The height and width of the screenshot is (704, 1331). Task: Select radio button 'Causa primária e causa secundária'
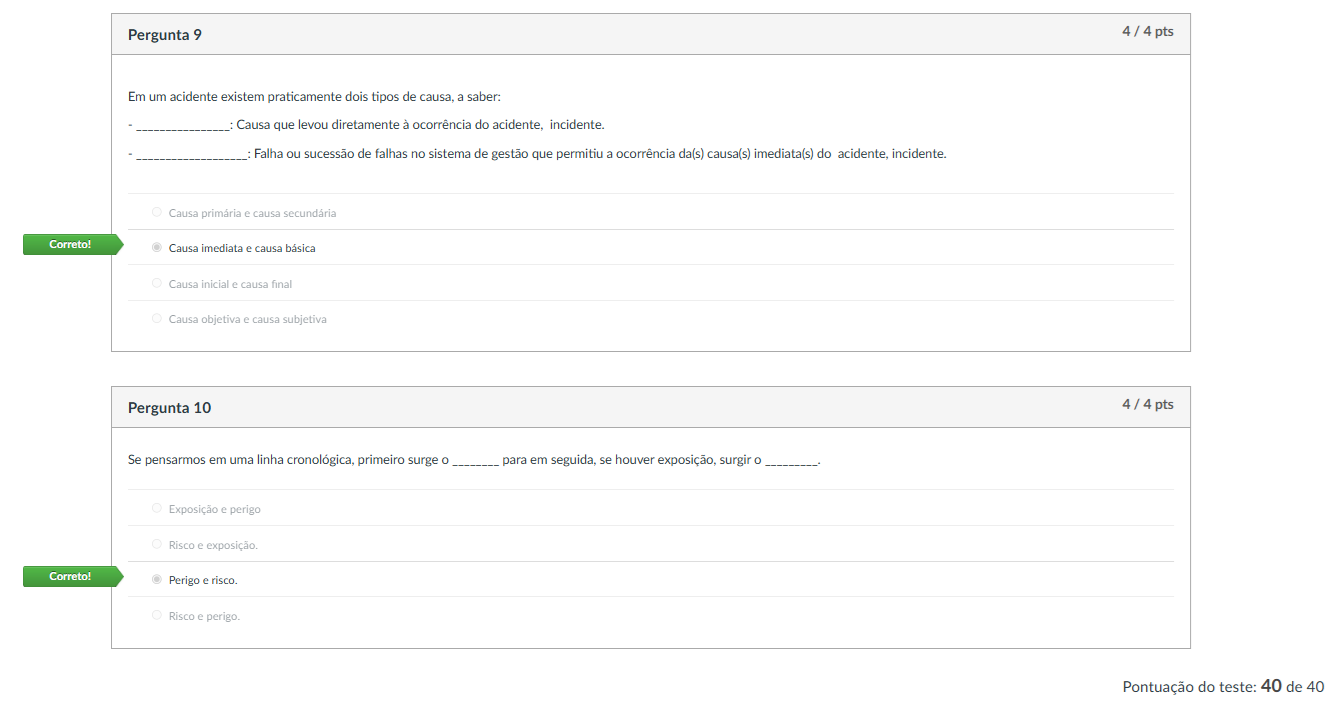(x=157, y=212)
